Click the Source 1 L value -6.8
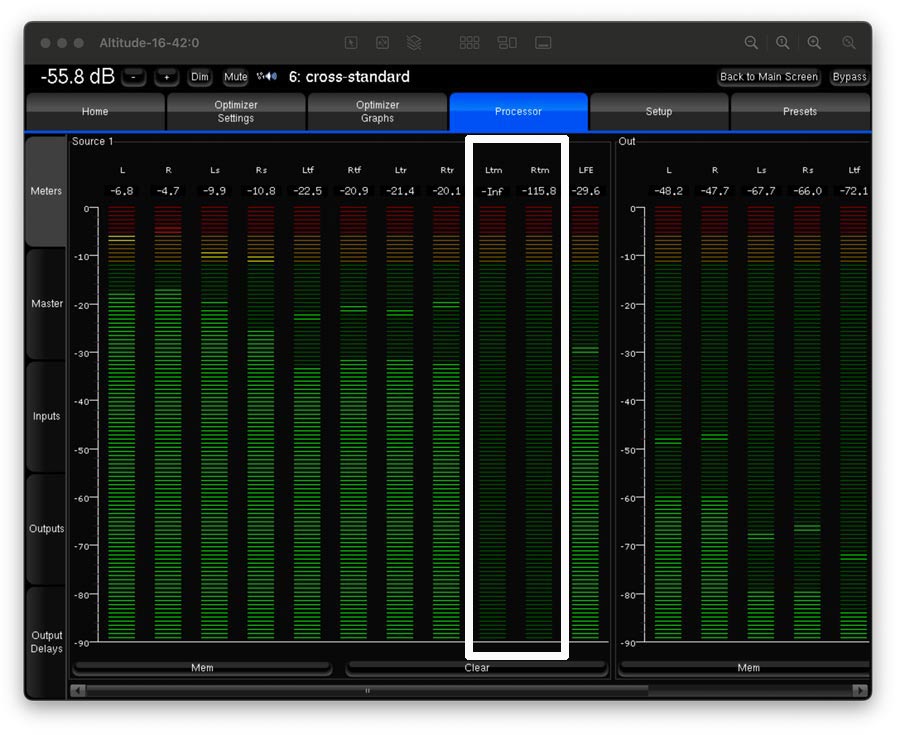900x735 pixels. point(122,191)
